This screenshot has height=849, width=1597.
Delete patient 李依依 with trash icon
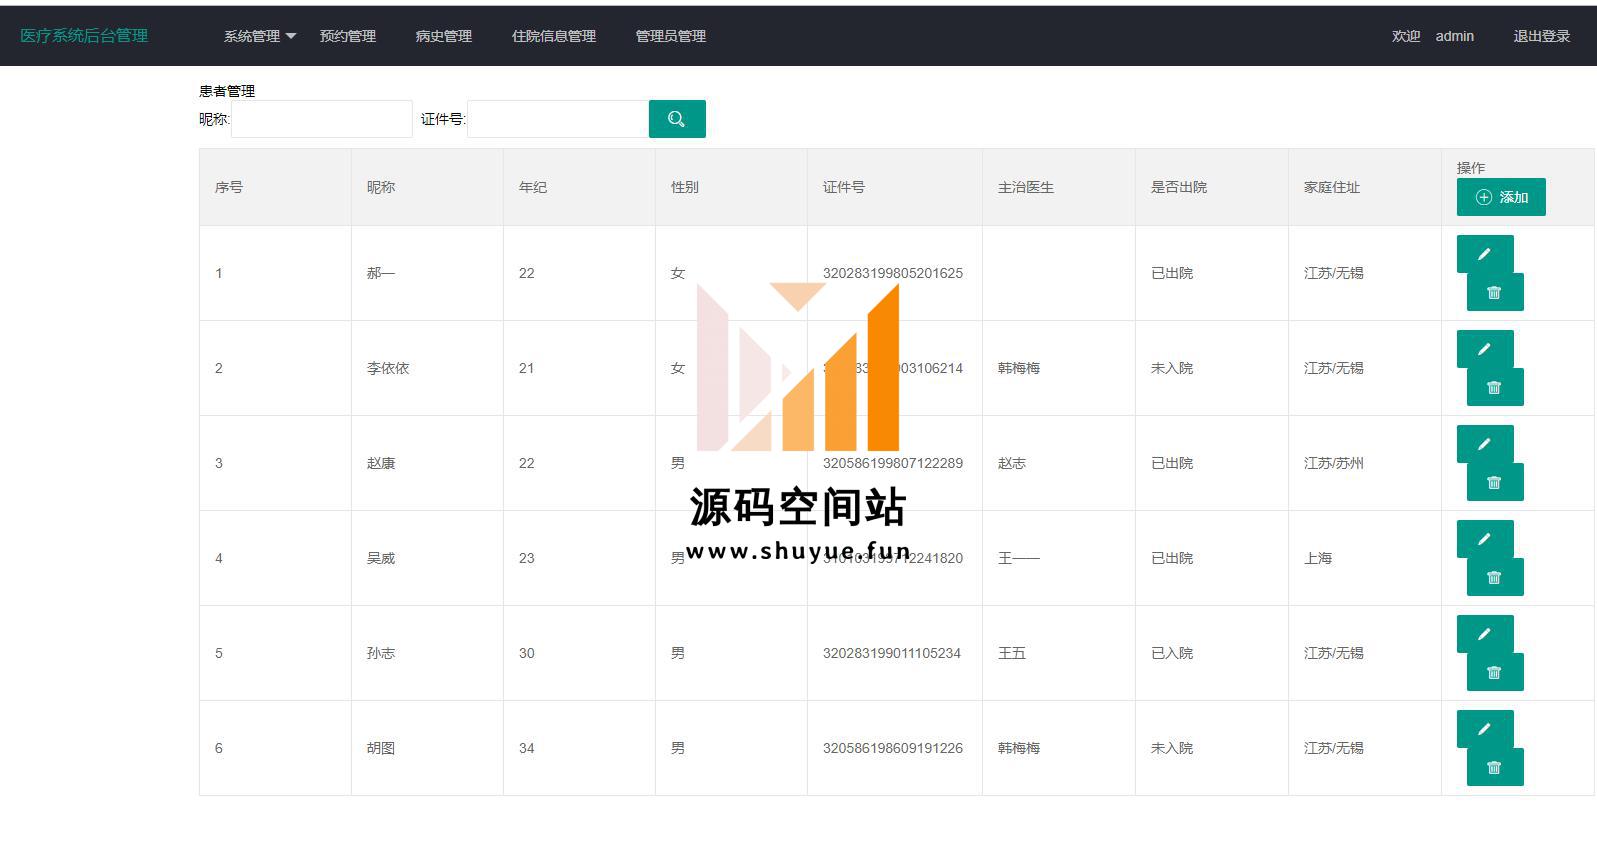pyautogui.click(x=1494, y=388)
